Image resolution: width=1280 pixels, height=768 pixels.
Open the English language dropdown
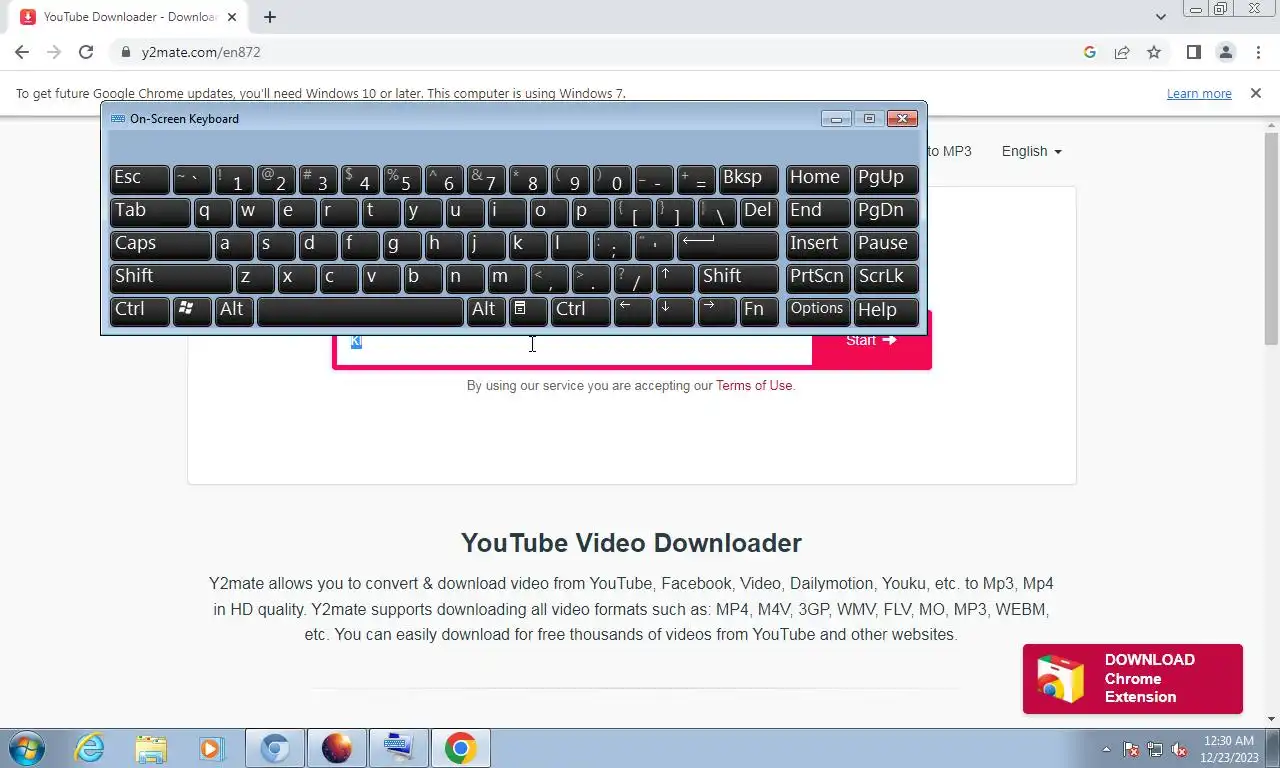click(x=1031, y=151)
